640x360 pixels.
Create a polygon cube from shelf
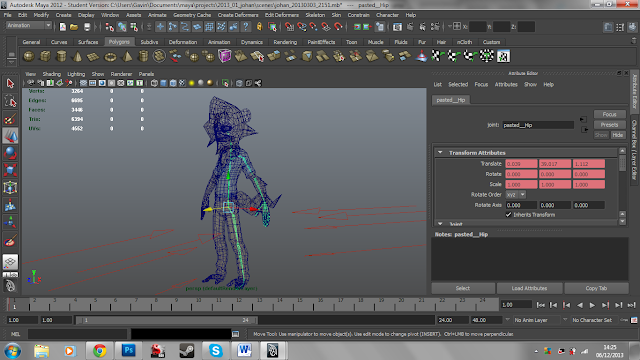point(45,56)
